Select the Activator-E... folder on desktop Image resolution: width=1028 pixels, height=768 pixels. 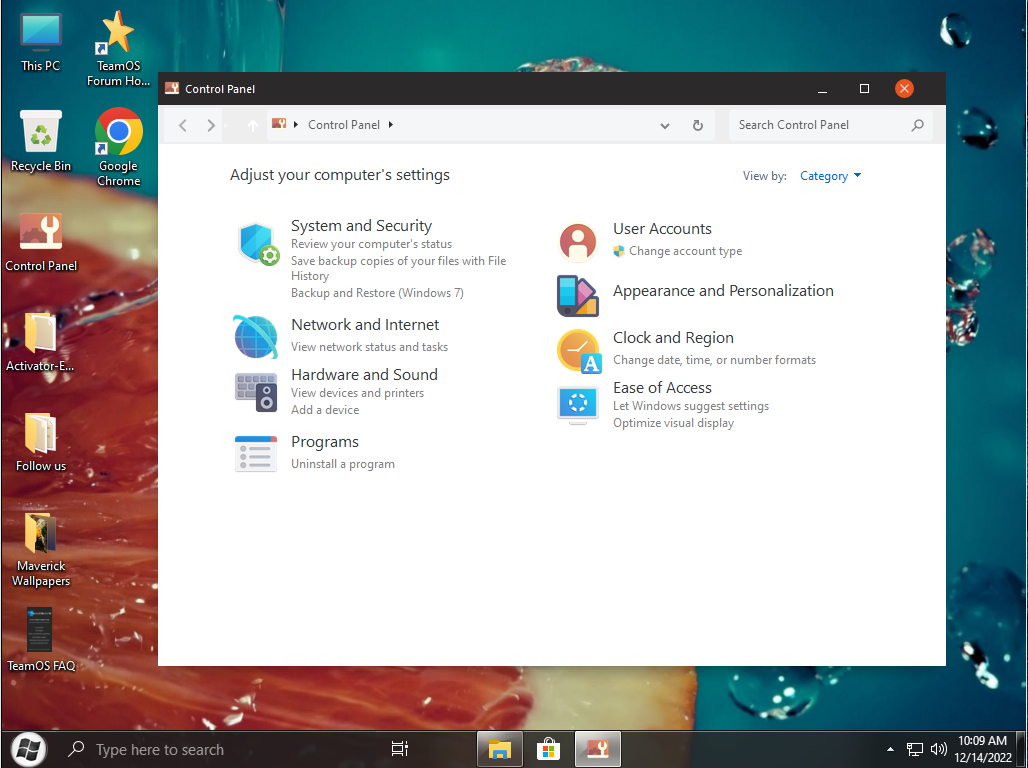(x=40, y=342)
